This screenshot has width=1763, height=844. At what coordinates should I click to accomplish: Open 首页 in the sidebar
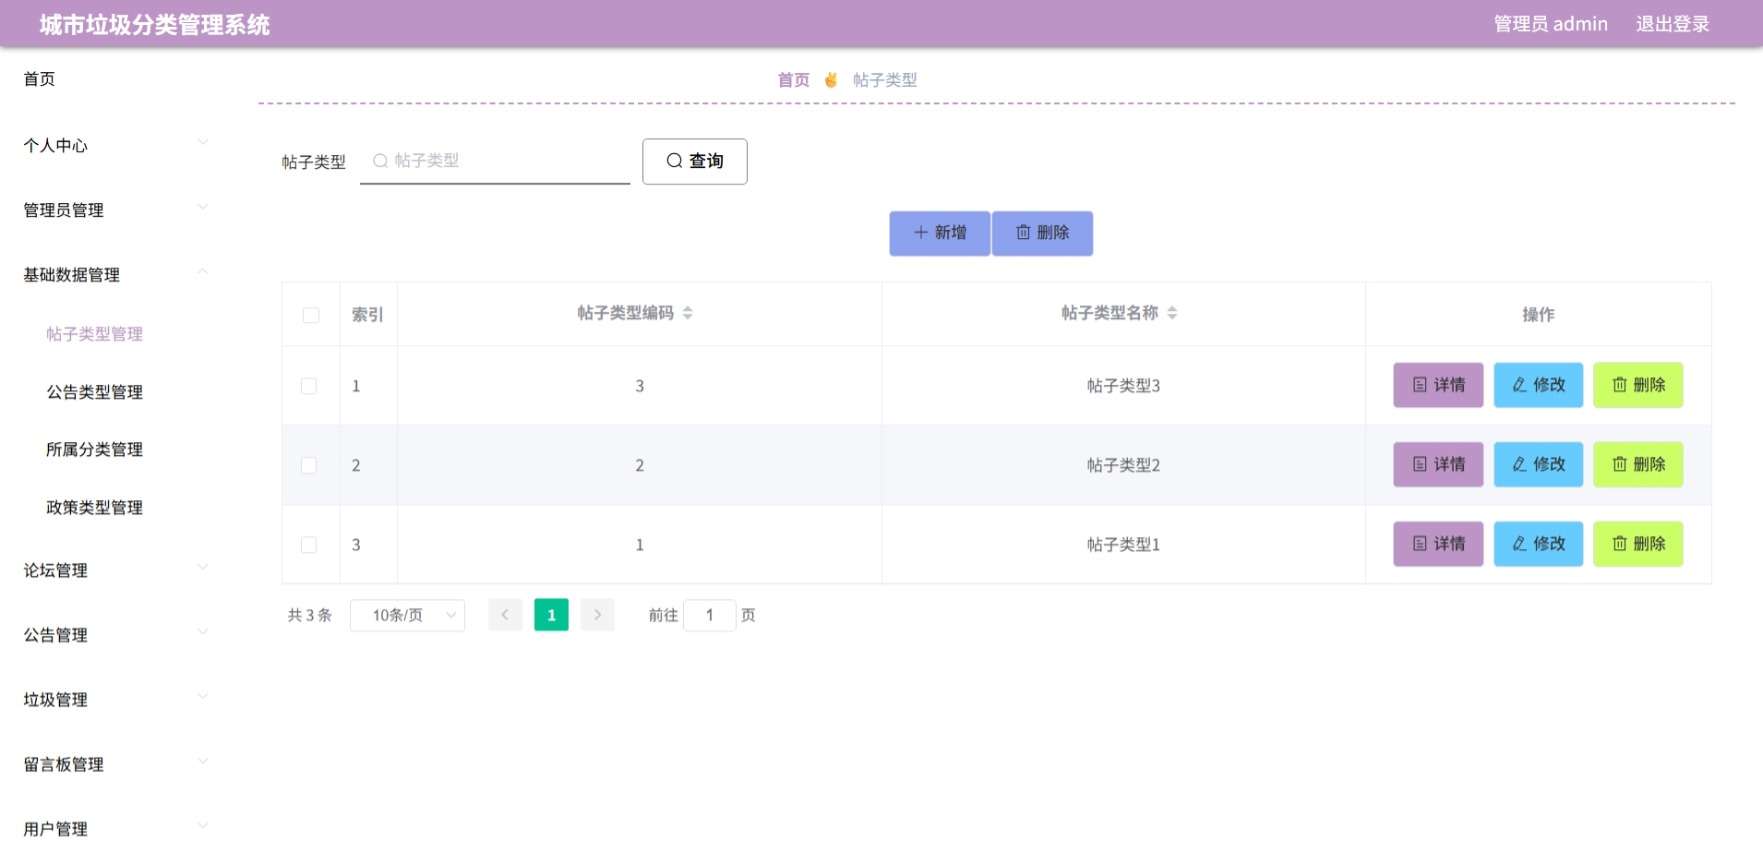[x=40, y=79]
